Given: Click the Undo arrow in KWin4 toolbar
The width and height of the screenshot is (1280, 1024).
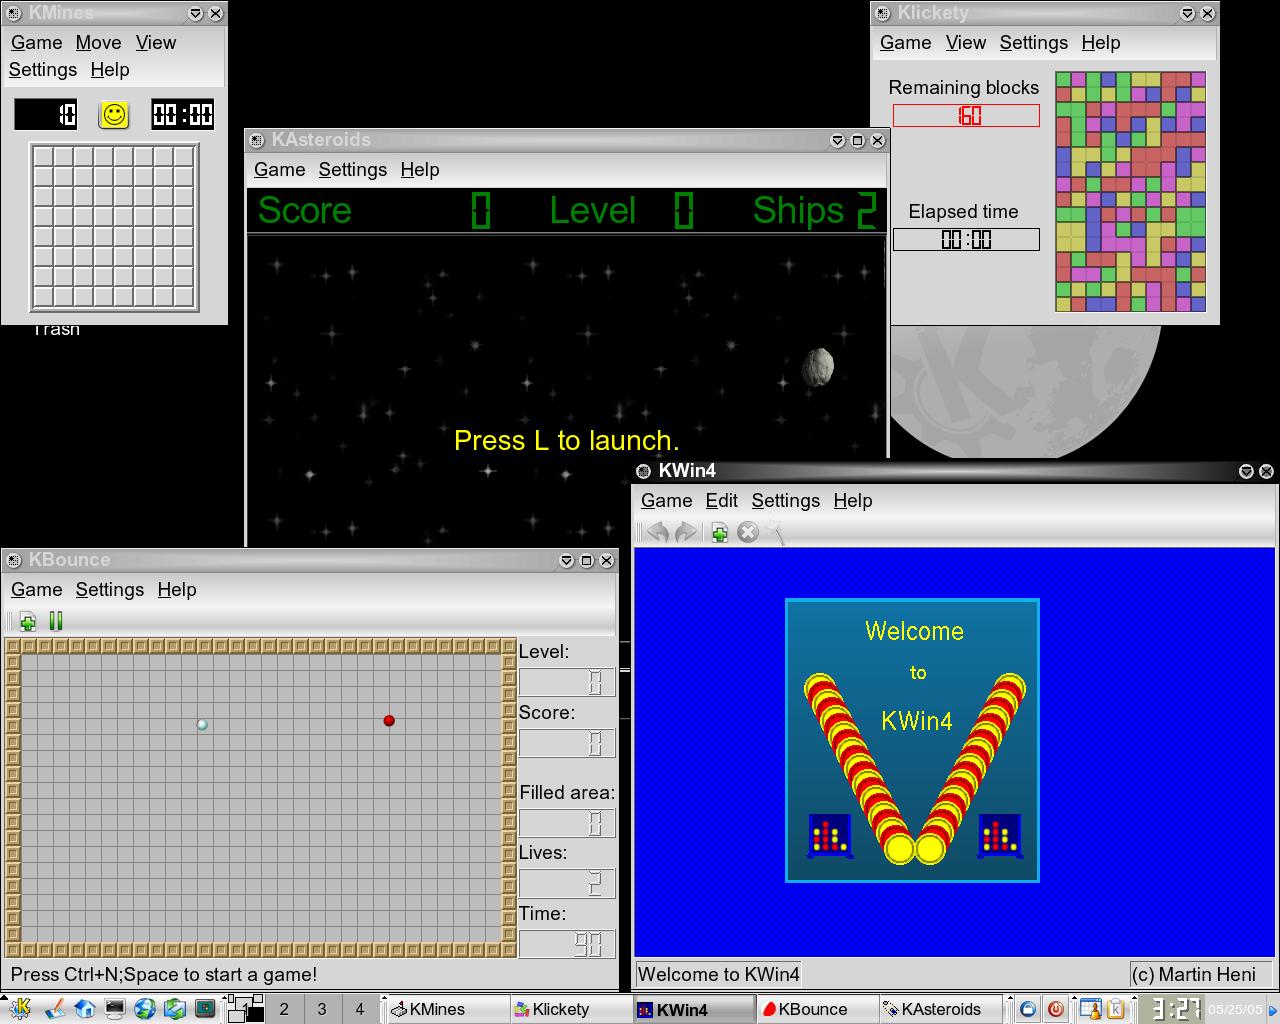Looking at the screenshot, I should (x=657, y=532).
